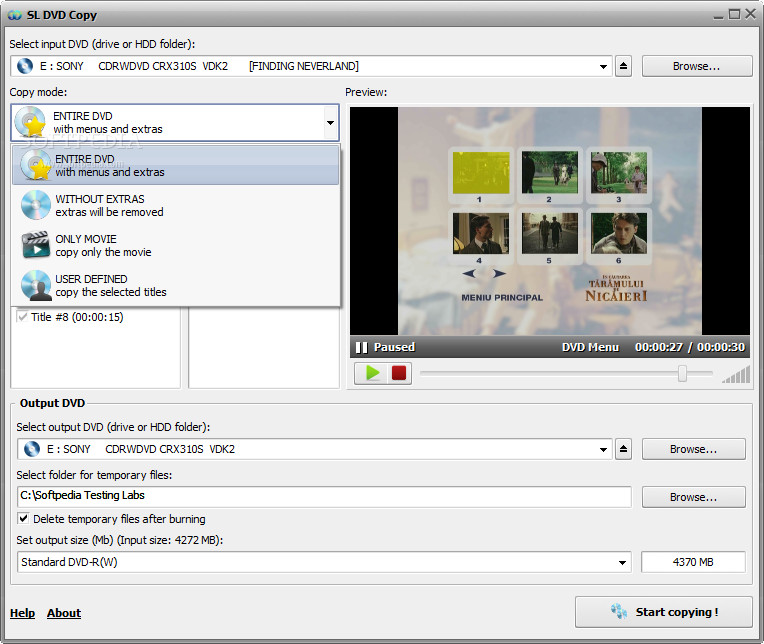Select chapter 5 thumbnail in the preview
This screenshot has width=764, height=644.
coord(550,233)
